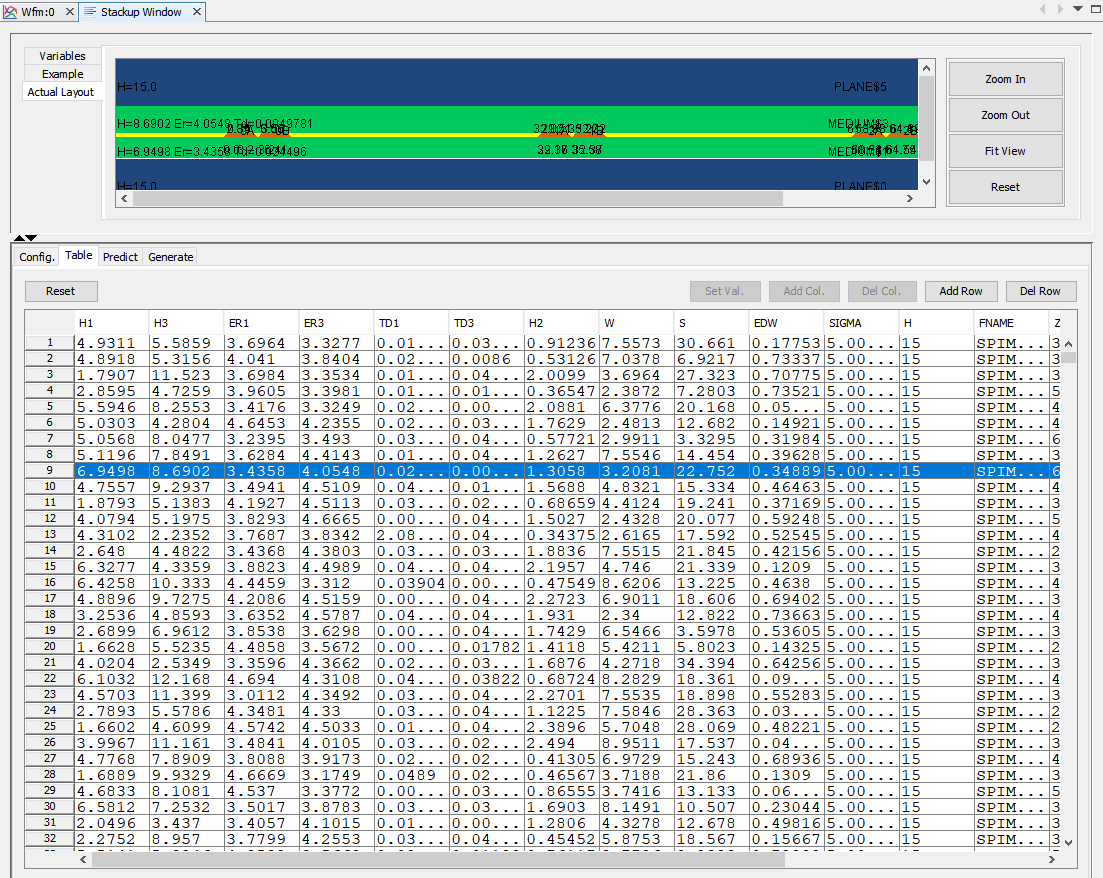This screenshot has width=1103, height=878.
Task: Open the Example layout tab
Action: coord(62,74)
